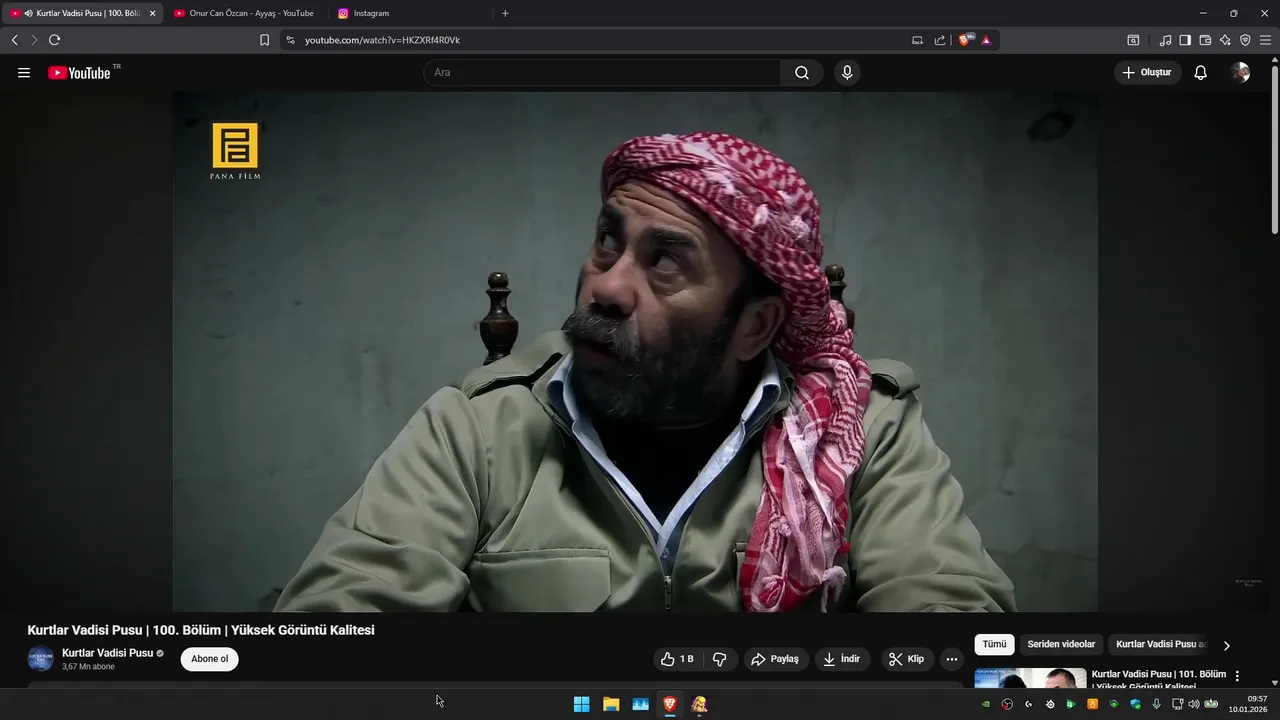The image size is (1280, 720).
Task: Dislike the video with thumbs down
Action: tap(719, 659)
